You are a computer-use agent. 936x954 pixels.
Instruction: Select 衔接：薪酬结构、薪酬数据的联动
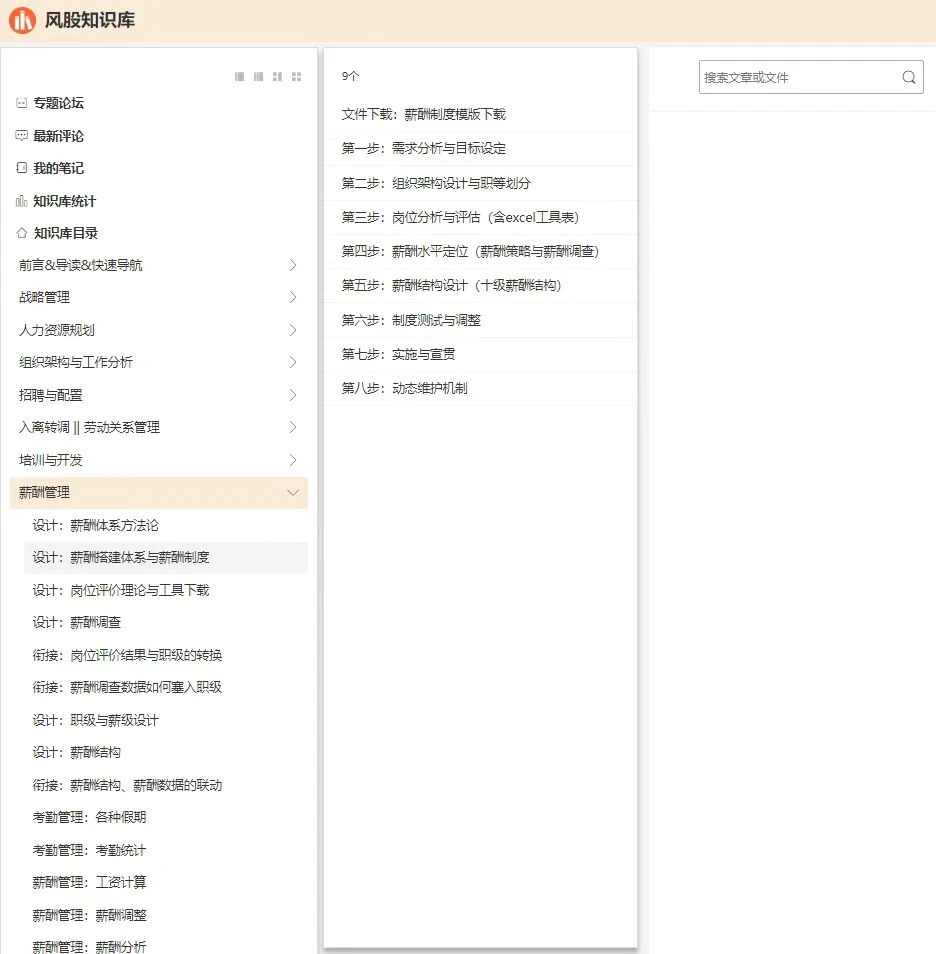[x=127, y=785]
